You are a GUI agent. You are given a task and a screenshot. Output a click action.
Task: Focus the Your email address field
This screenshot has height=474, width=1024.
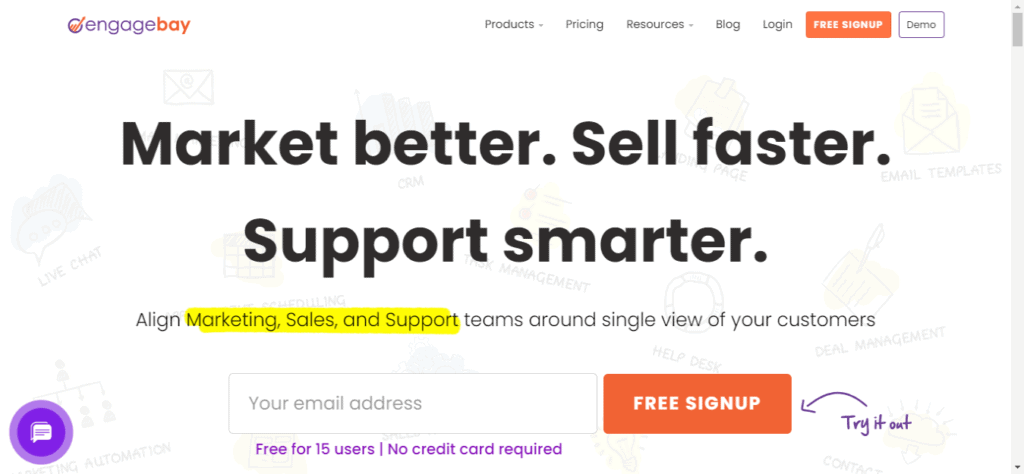(x=412, y=404)
